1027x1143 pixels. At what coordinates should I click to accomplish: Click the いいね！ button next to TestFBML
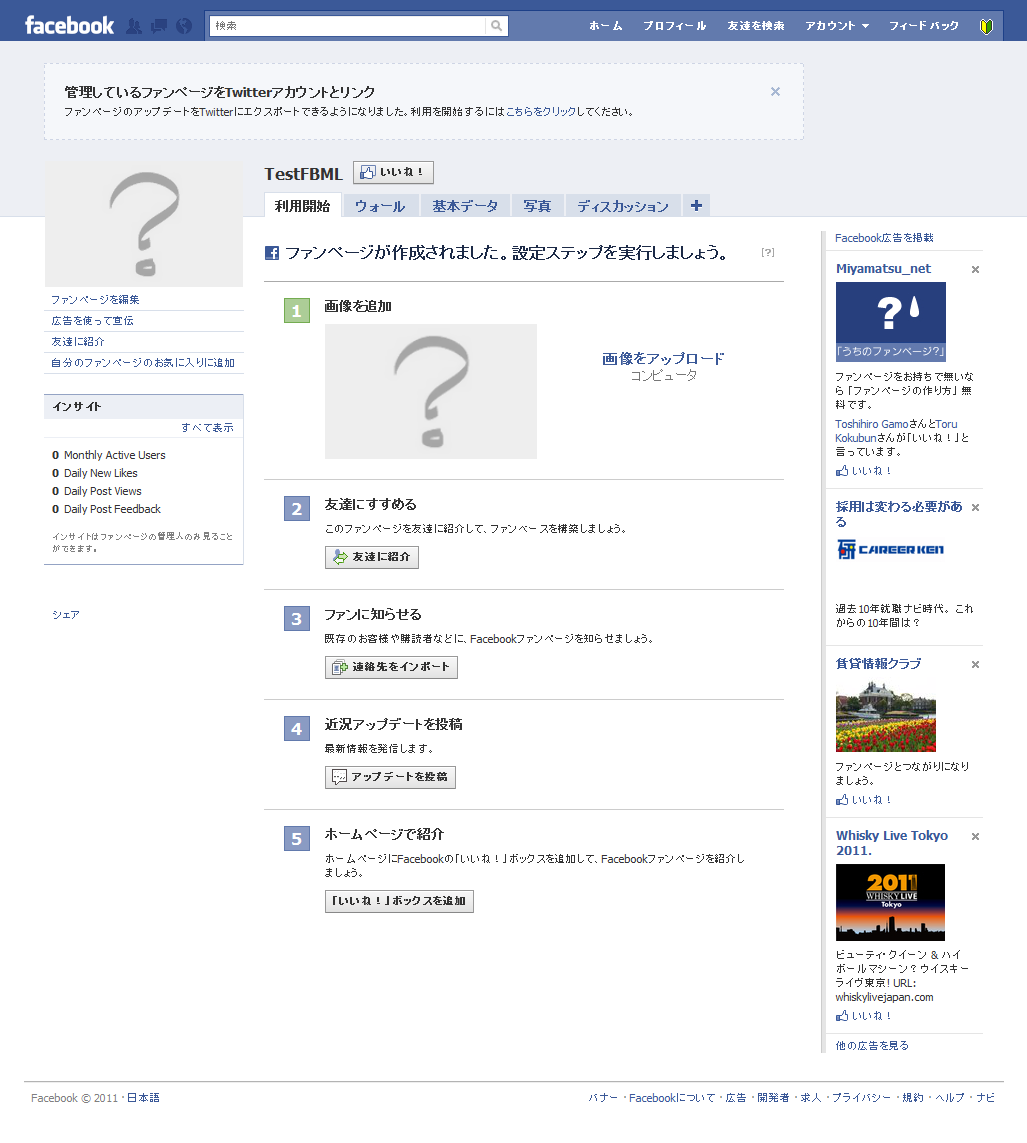pos(394,173)
